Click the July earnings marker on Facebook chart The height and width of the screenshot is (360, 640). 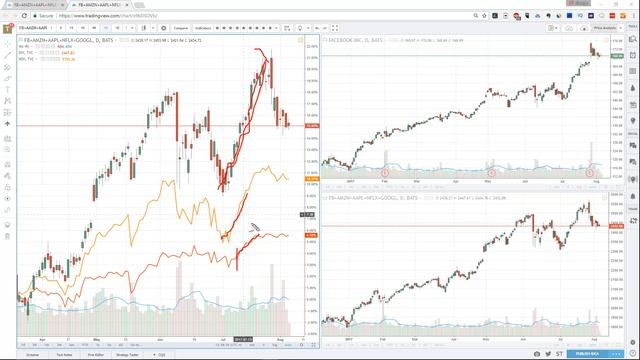click(x=589, y=173)
